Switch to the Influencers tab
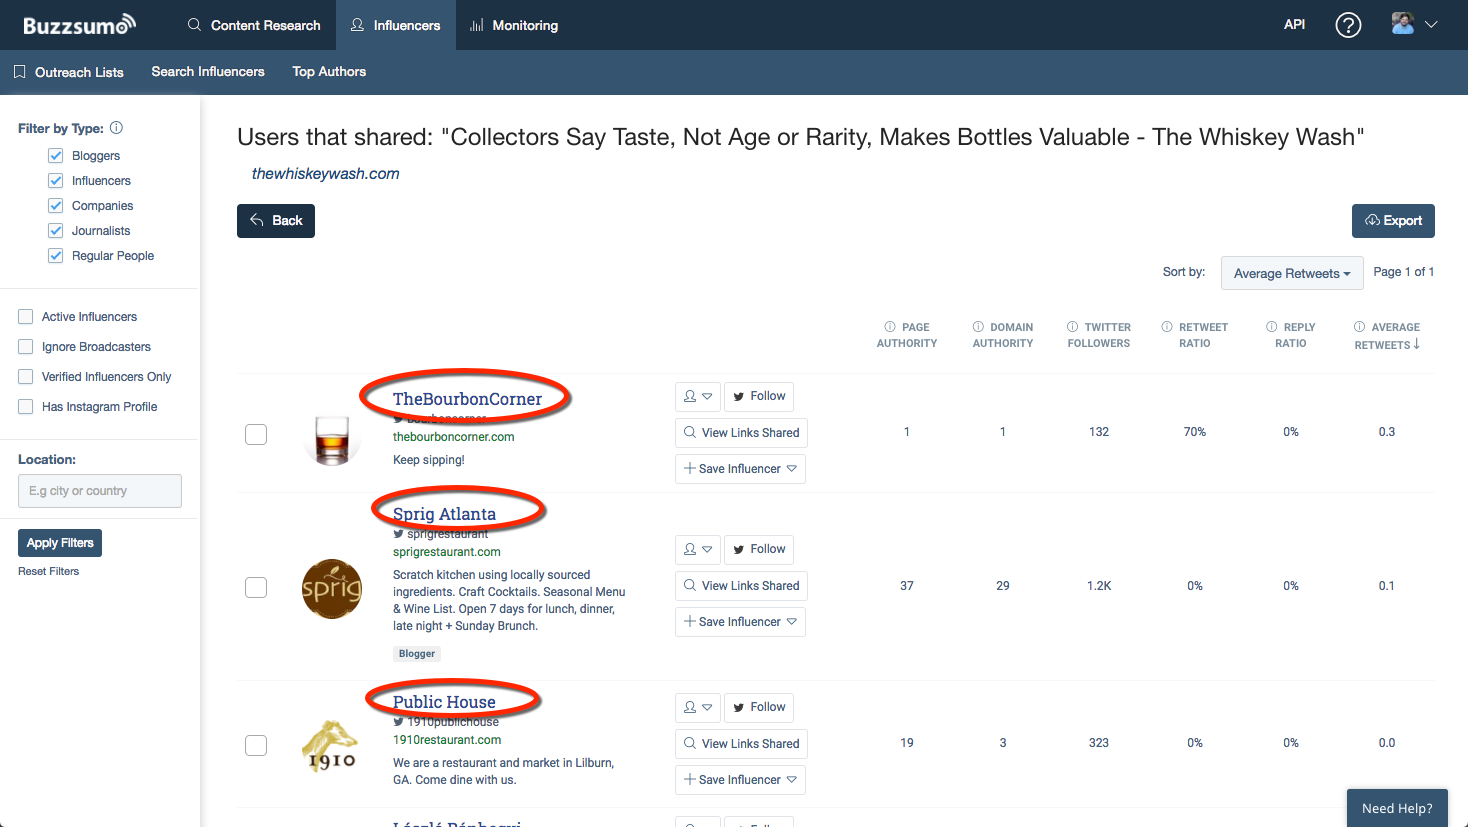Image resolution: width=1468 pixels, height=827 pixels. pos(396,25)
